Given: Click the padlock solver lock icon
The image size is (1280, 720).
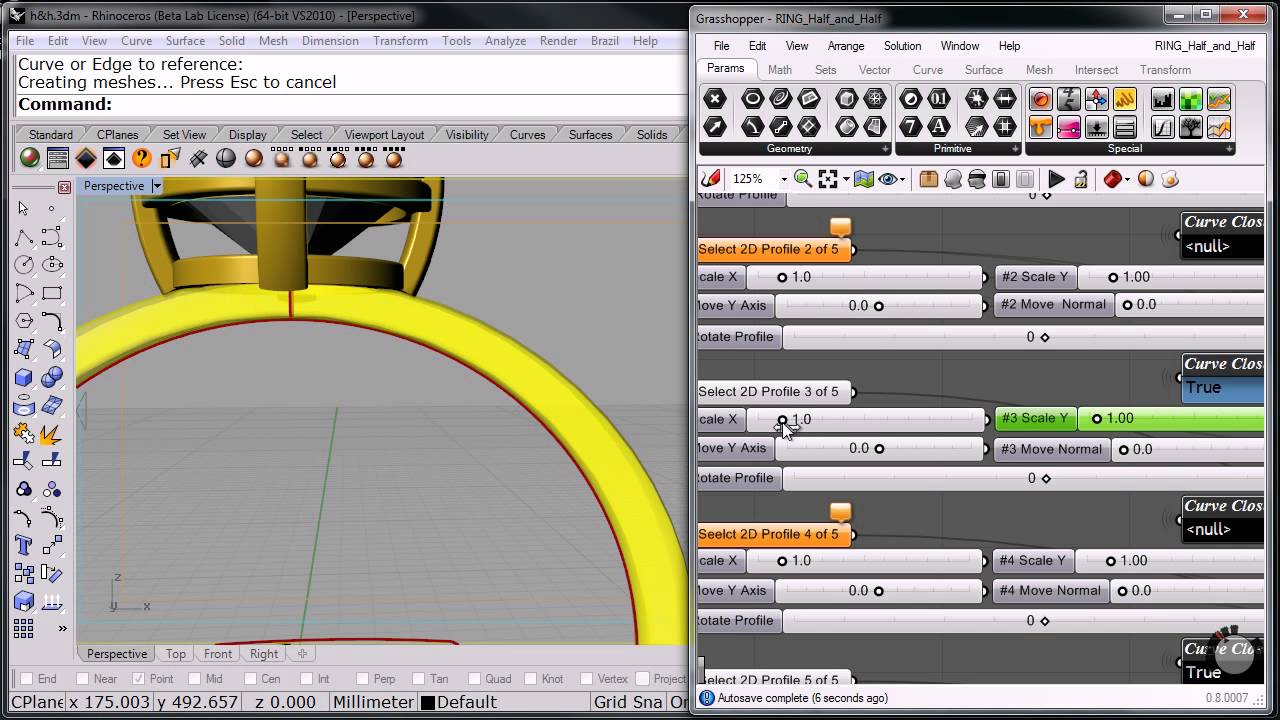Looking at the screenshot, I should tap(1081, 179).
